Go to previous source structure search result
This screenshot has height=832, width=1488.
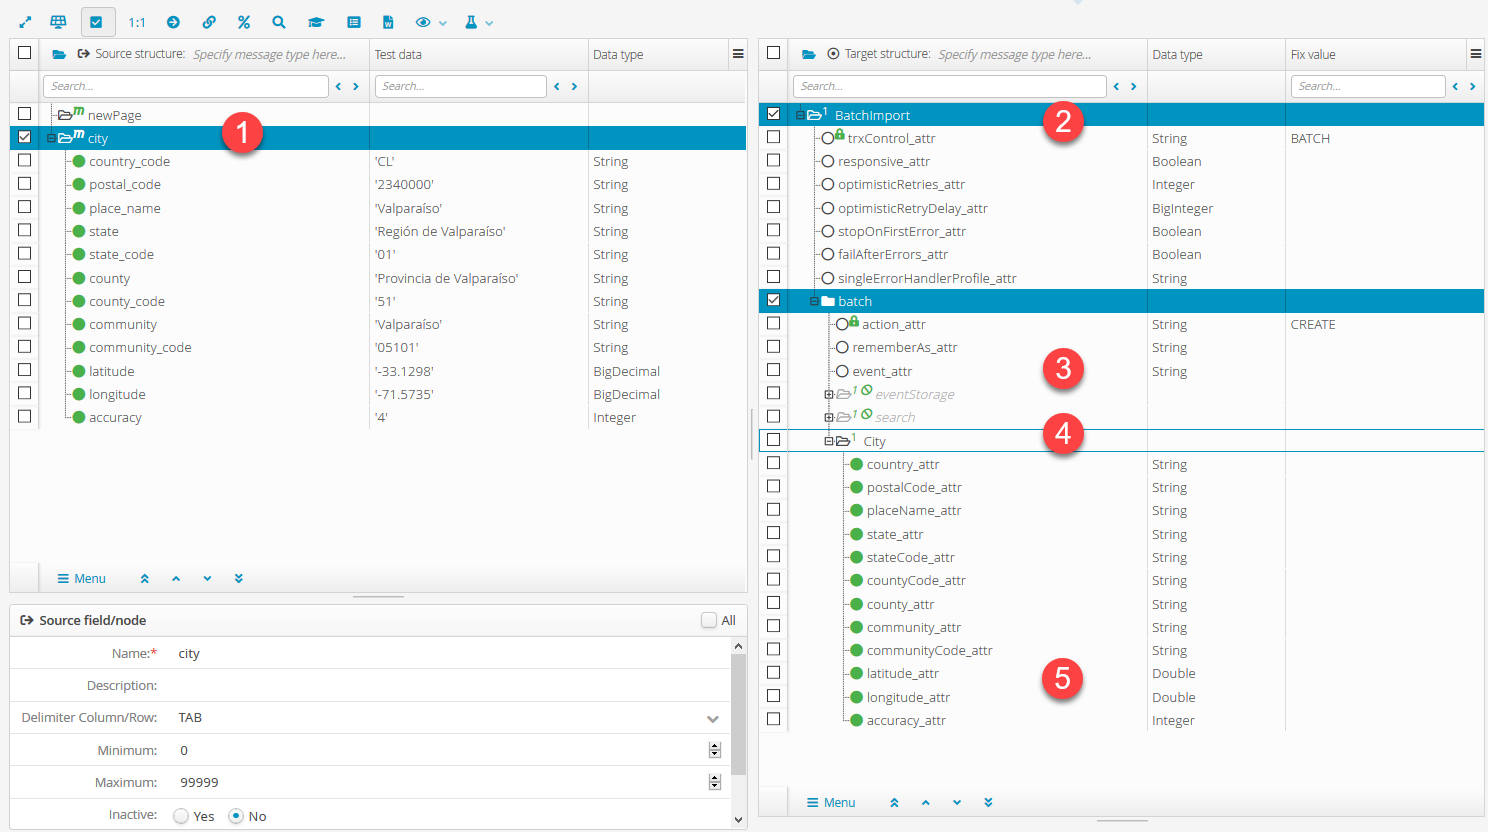point(338,86)
